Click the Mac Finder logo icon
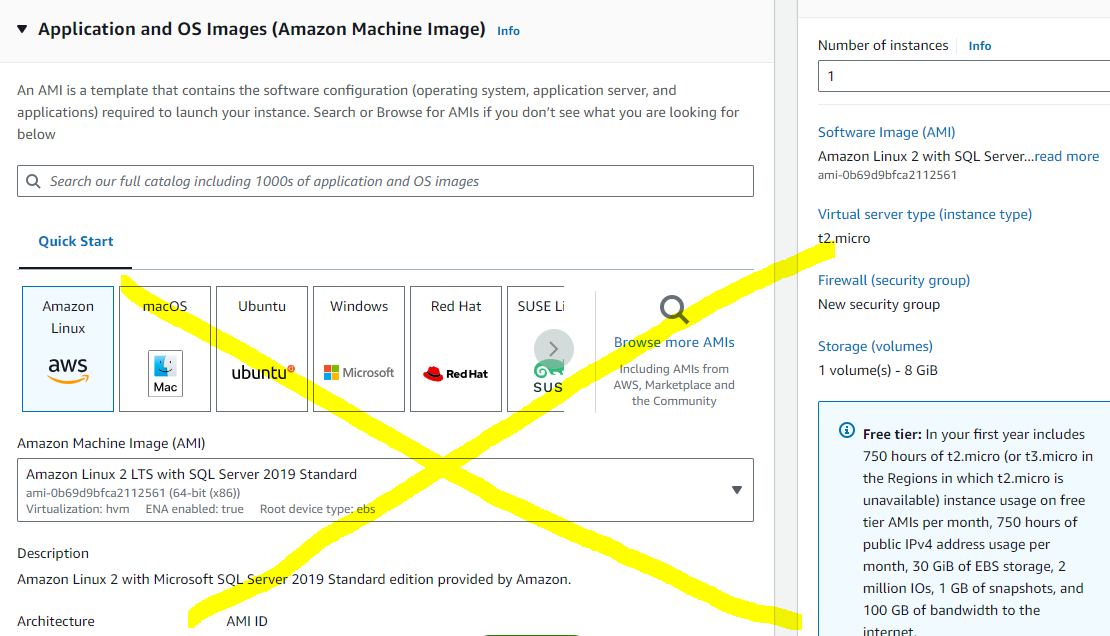The image size is (1110, 636). point(165,373)
